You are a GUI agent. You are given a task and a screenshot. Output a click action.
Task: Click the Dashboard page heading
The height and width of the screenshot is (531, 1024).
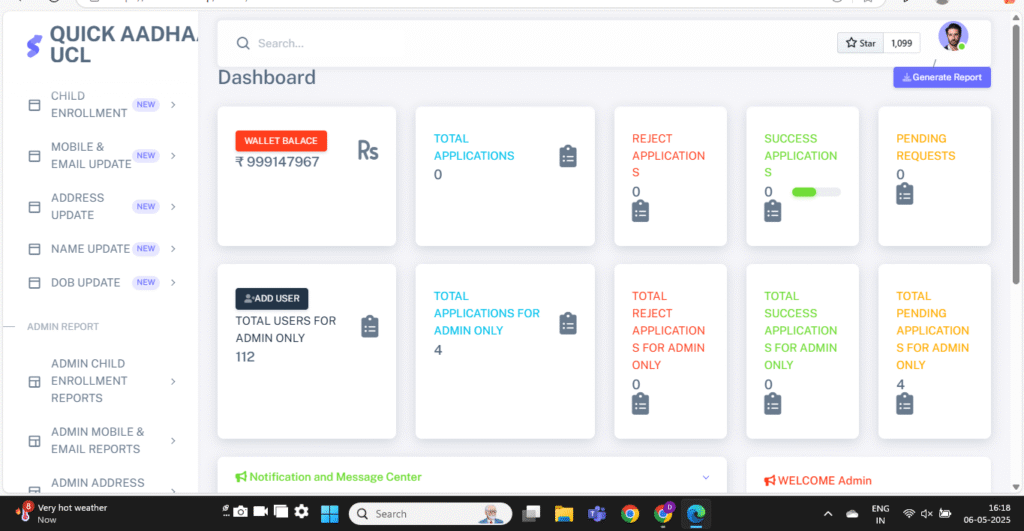pos(266,78)
